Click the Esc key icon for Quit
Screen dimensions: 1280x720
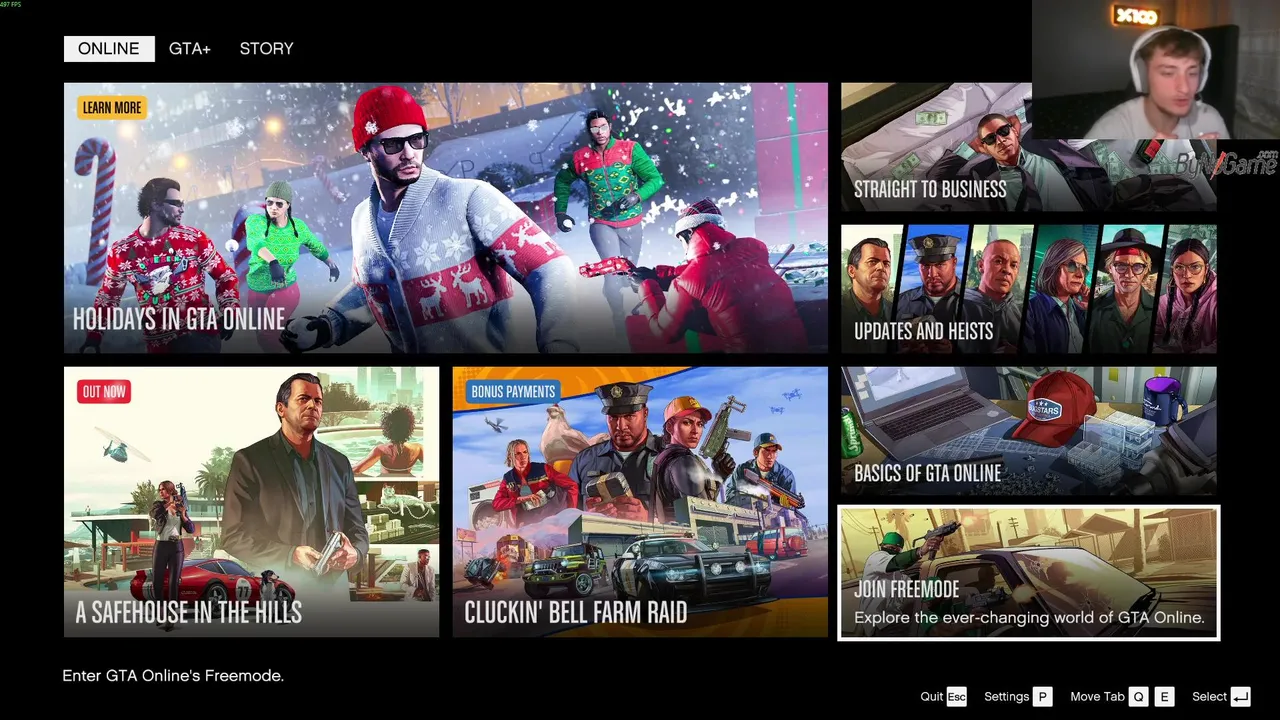(x=957, y=697)
